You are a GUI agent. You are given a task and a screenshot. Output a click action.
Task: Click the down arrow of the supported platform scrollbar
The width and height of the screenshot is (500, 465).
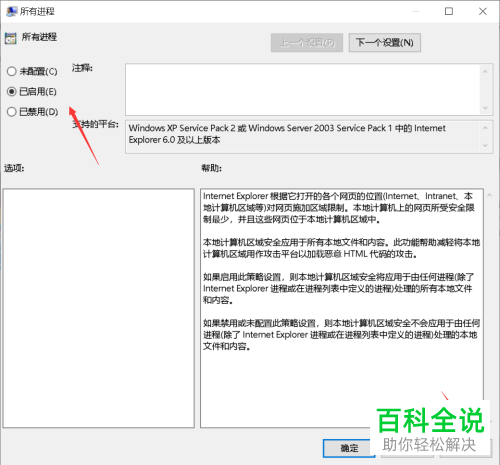pos(485,145)
